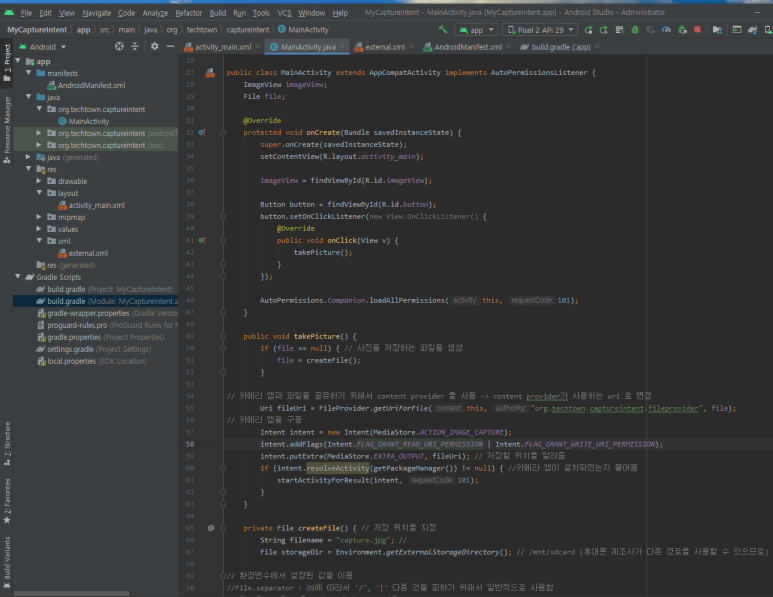Toggle code fold at createFile line 65
Screen dimensions: 773x597
pyautogui.click(x=223, y=528)
